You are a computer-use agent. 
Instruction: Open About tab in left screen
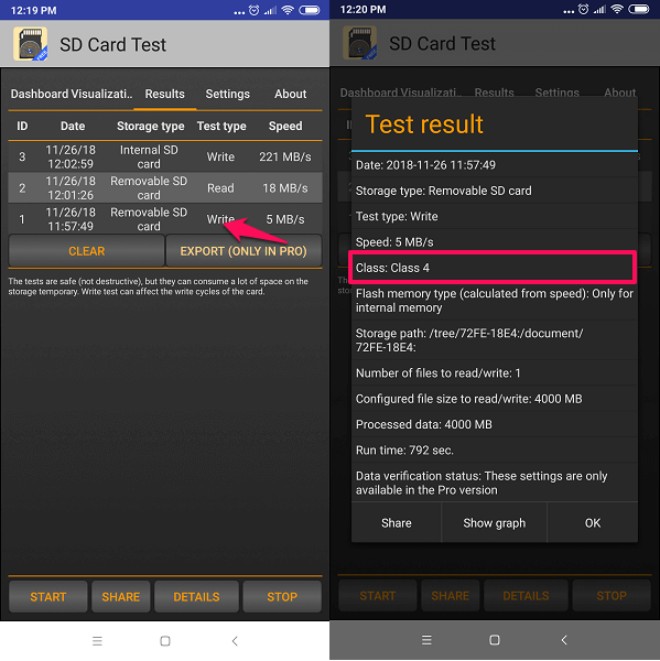(290, 94)
